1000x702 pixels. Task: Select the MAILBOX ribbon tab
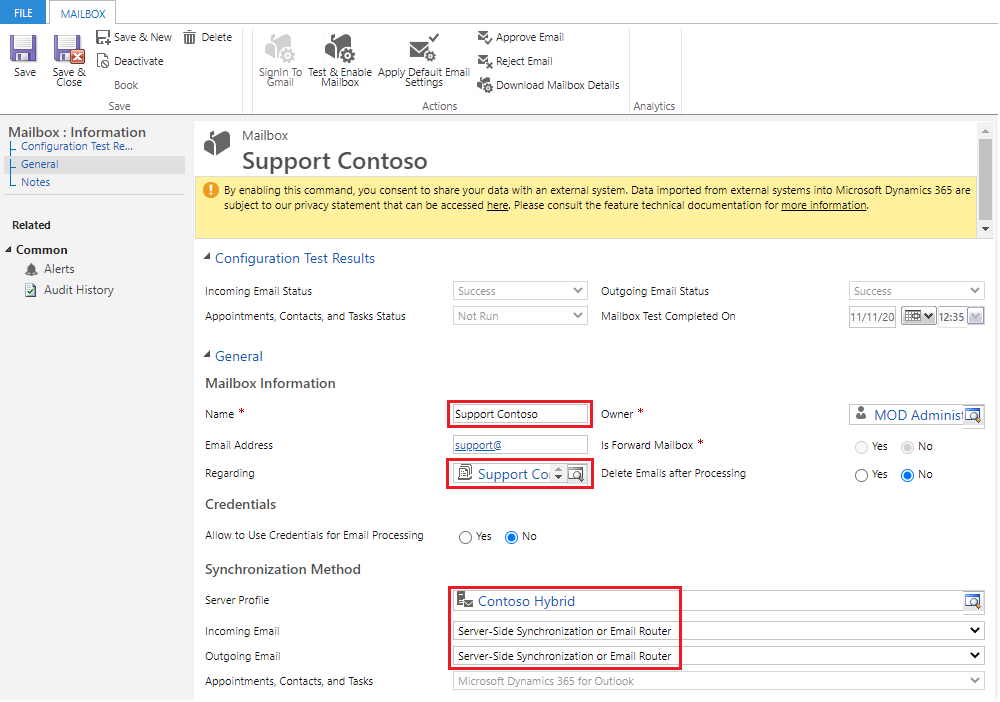click(83, 13)
